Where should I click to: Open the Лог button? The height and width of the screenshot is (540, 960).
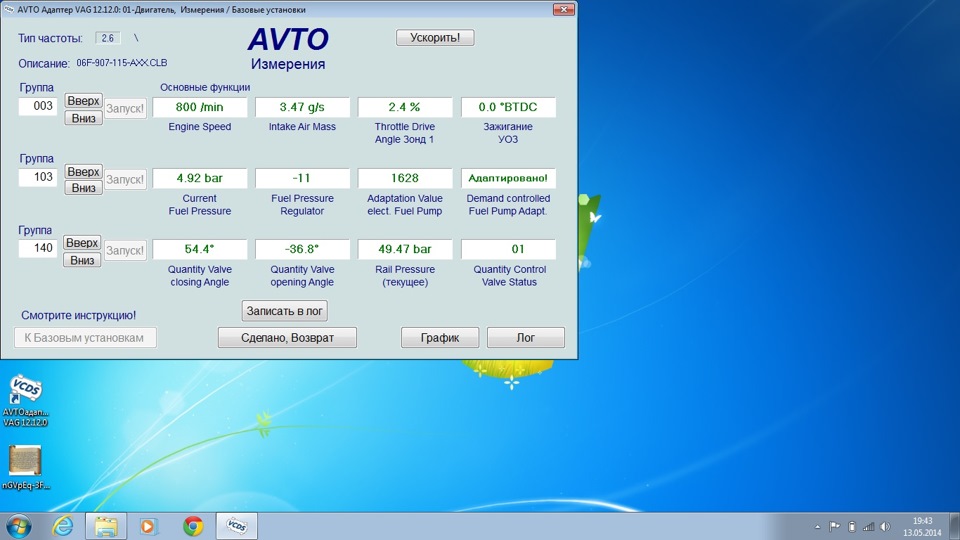click(x=525, y=337)
